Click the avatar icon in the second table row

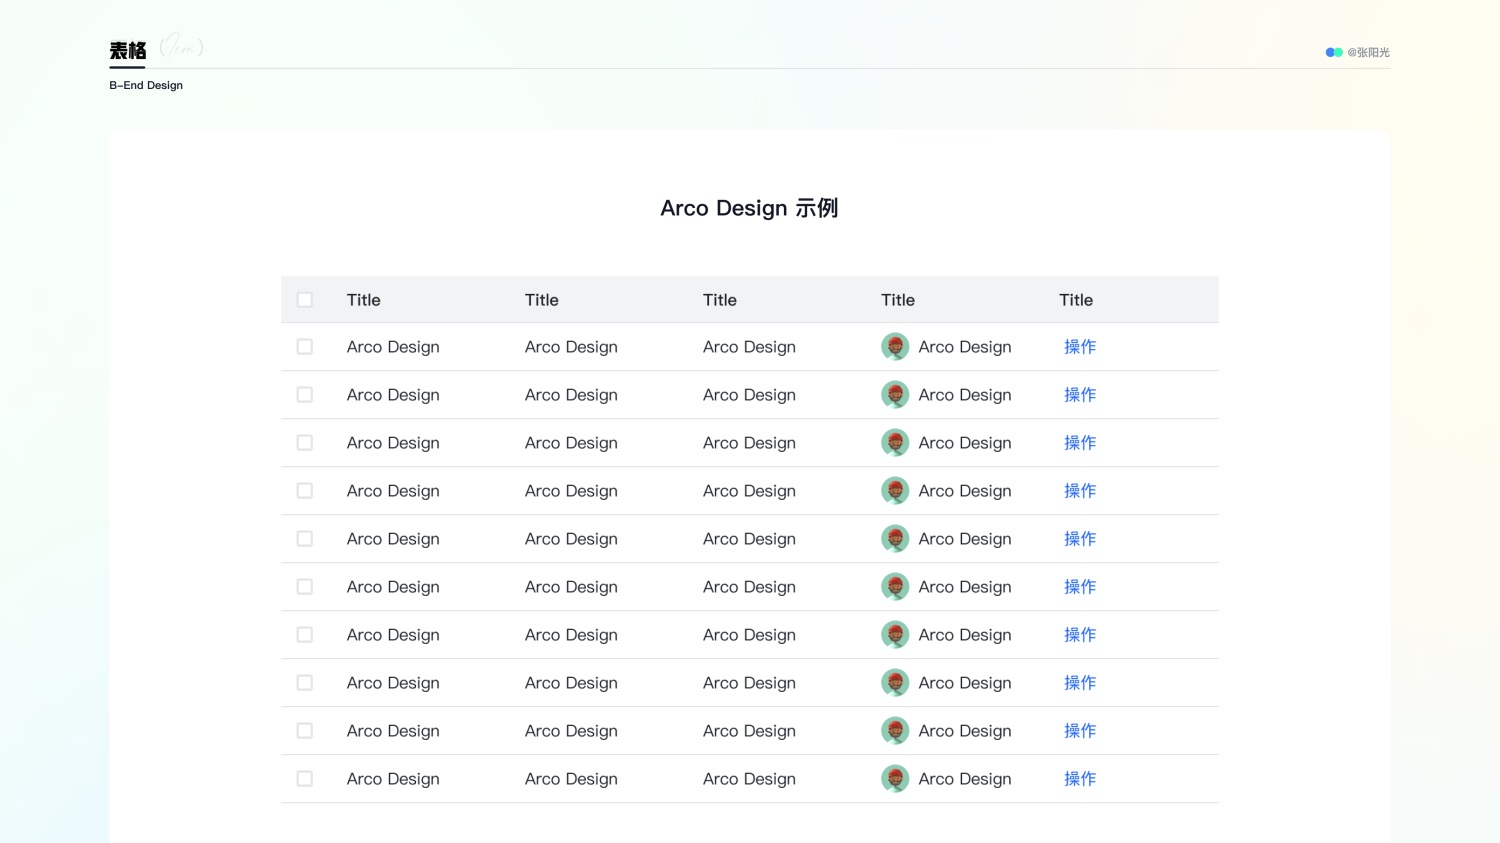pos(895,395)
